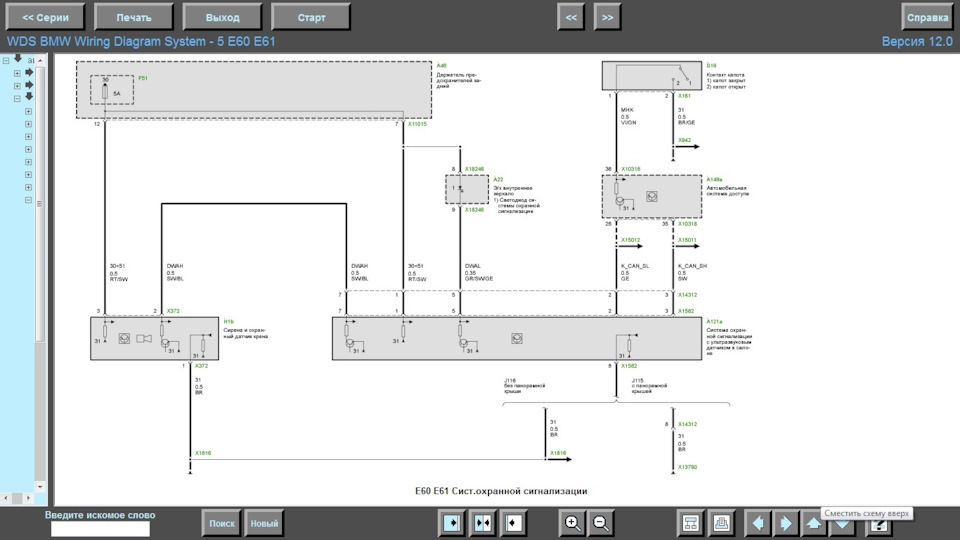Click tree horizontal scrollbar left arrow
The height and width of the screenshot is (540, 960).
pos(6,498)
